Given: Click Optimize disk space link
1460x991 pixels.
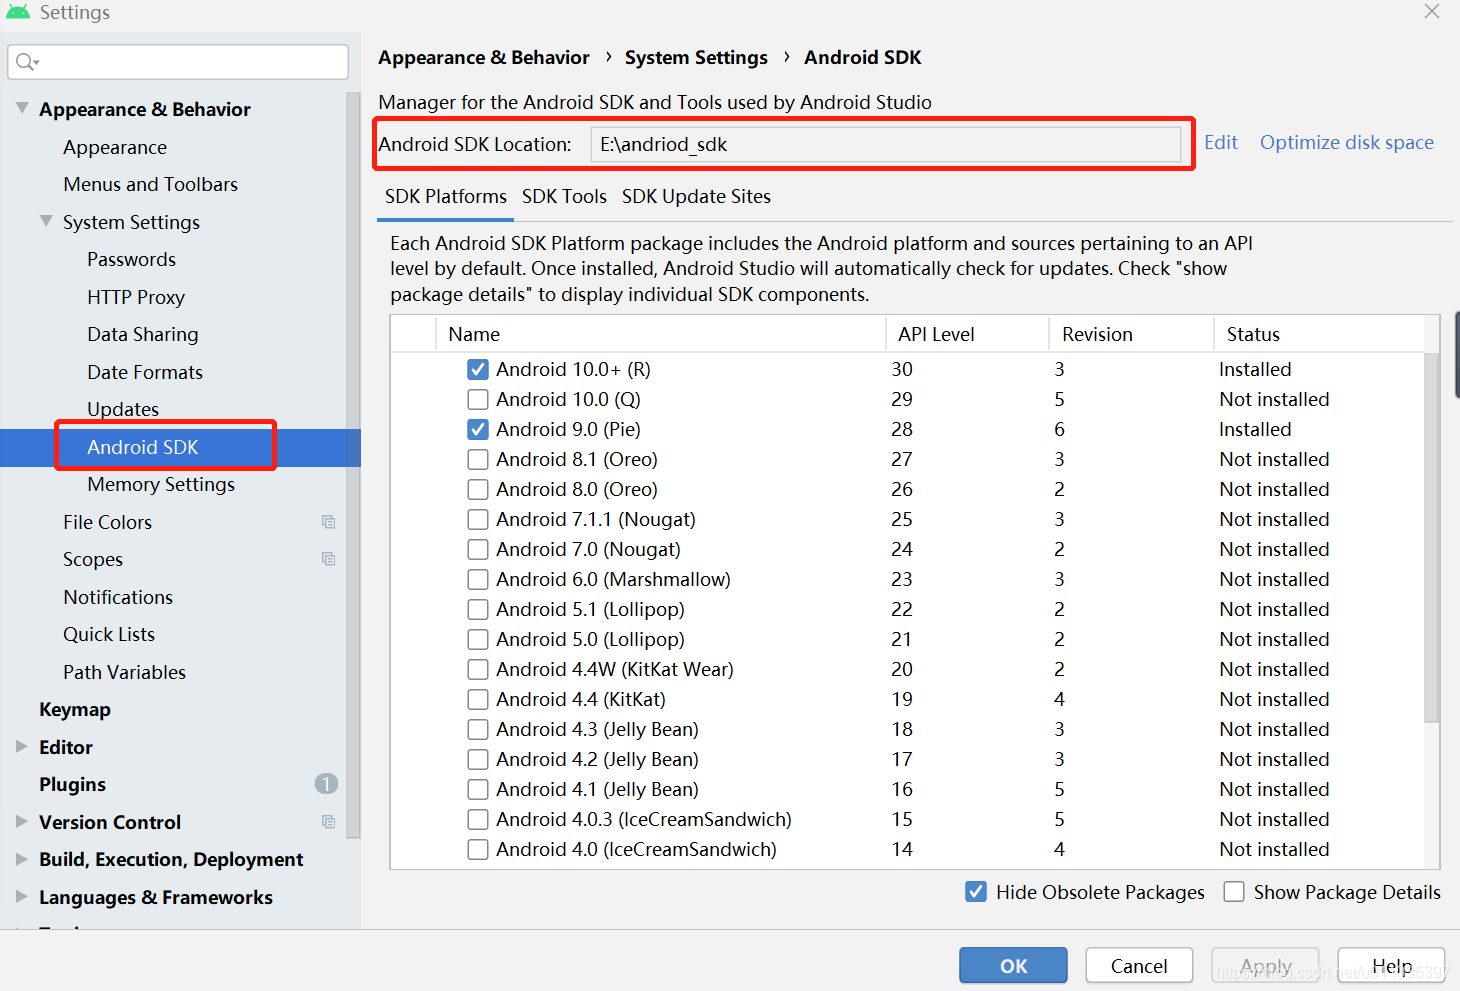Looking at the screenshot, I should pyautogui.click(x=1346, y=142).
